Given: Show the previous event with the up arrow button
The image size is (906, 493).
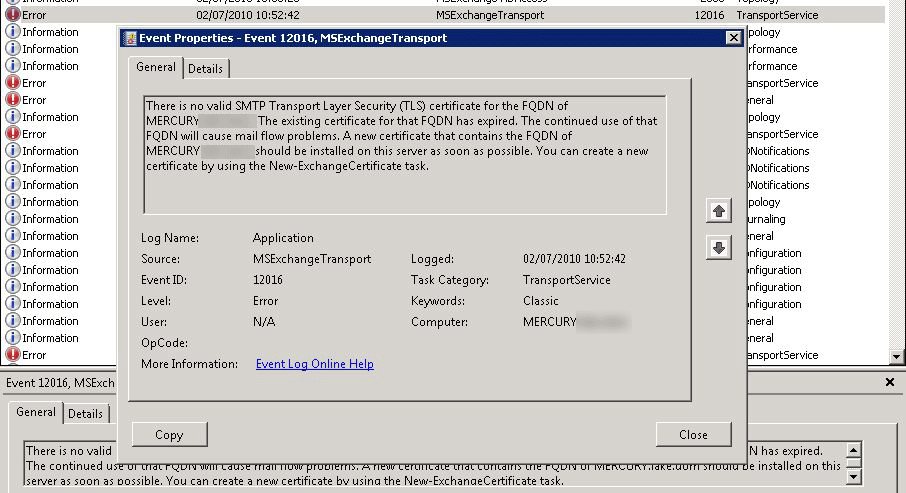Looking at the screenshot, I should click(x=719, y=211).
